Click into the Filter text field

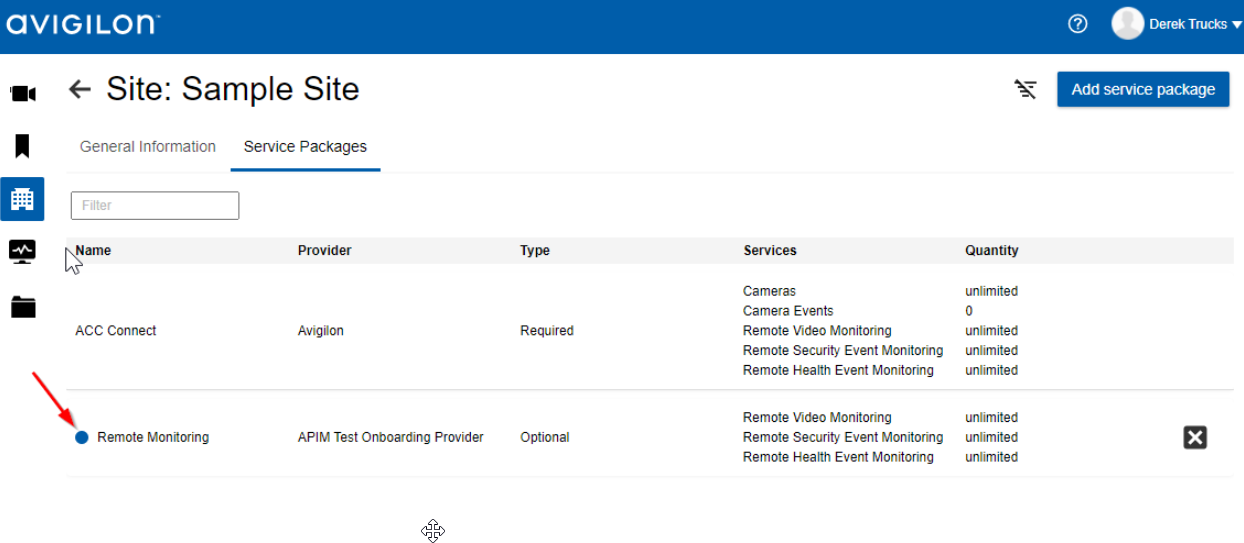tap(155, 205)
